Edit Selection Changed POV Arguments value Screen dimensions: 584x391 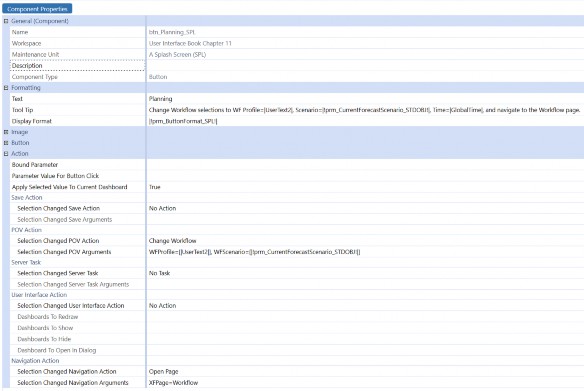365,252
